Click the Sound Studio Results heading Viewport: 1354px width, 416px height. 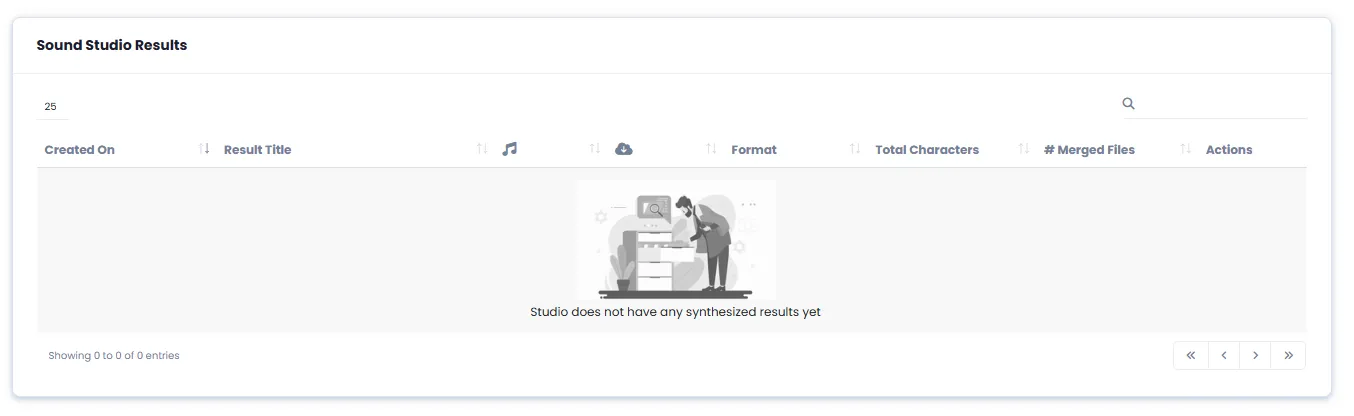point(112,45)
